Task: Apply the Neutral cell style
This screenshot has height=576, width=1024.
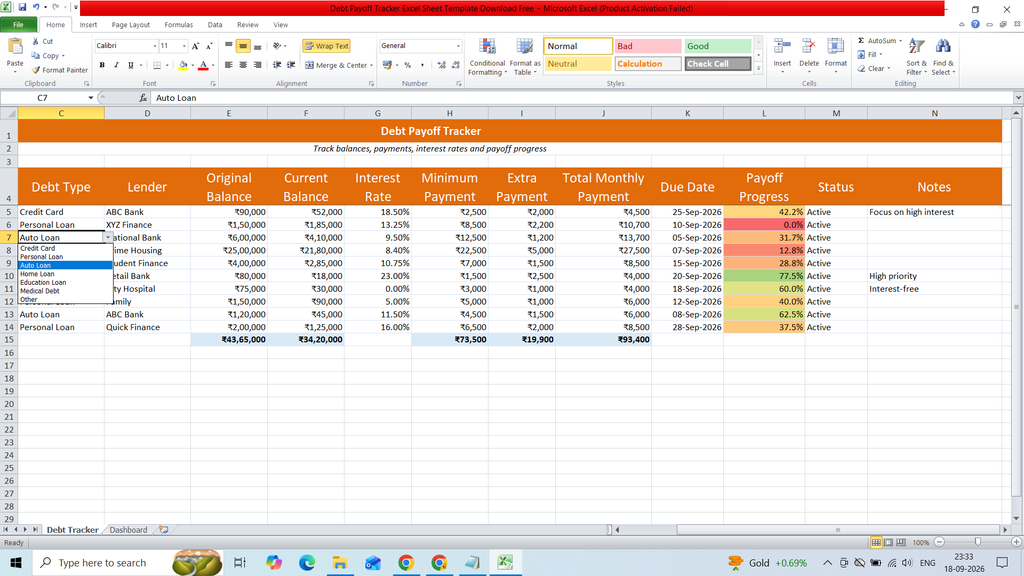Action: pyautogui.click(x=577, y=64)
